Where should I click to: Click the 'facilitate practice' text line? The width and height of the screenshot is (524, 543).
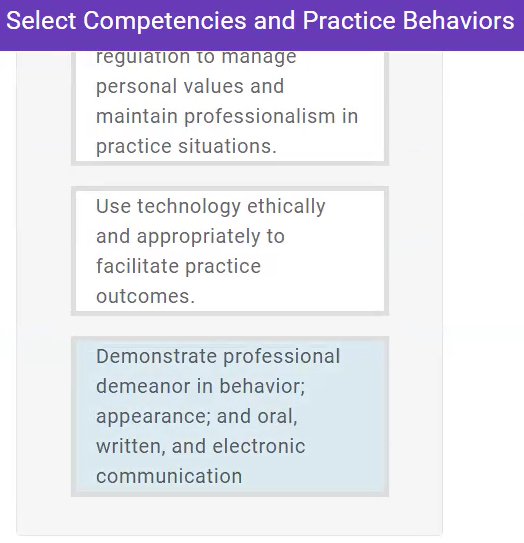pyautogui.click(x=178, y=267)
